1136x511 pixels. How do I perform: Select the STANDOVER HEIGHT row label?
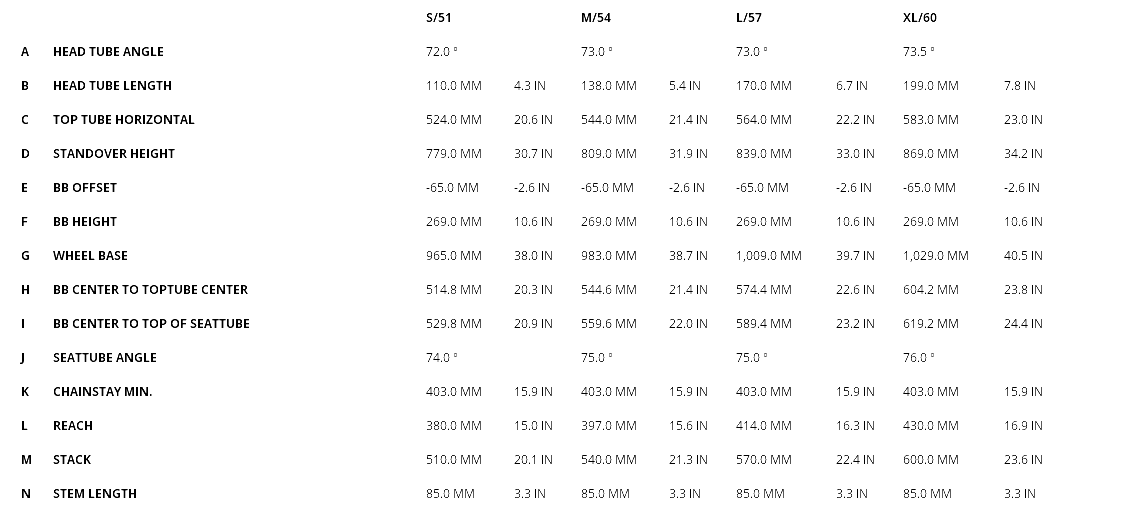[x=113, y=153]
